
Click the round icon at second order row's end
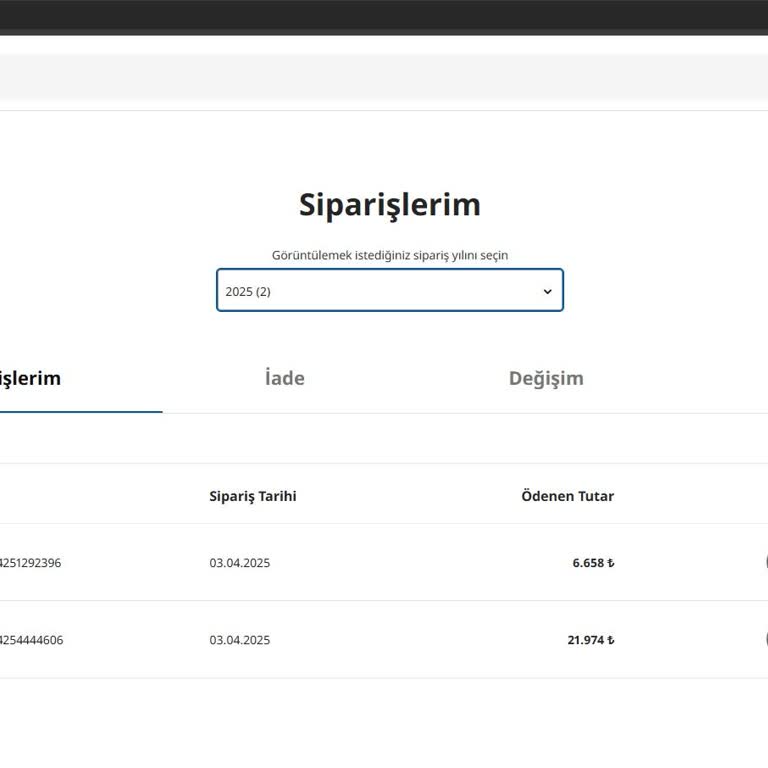pos(765,639)
